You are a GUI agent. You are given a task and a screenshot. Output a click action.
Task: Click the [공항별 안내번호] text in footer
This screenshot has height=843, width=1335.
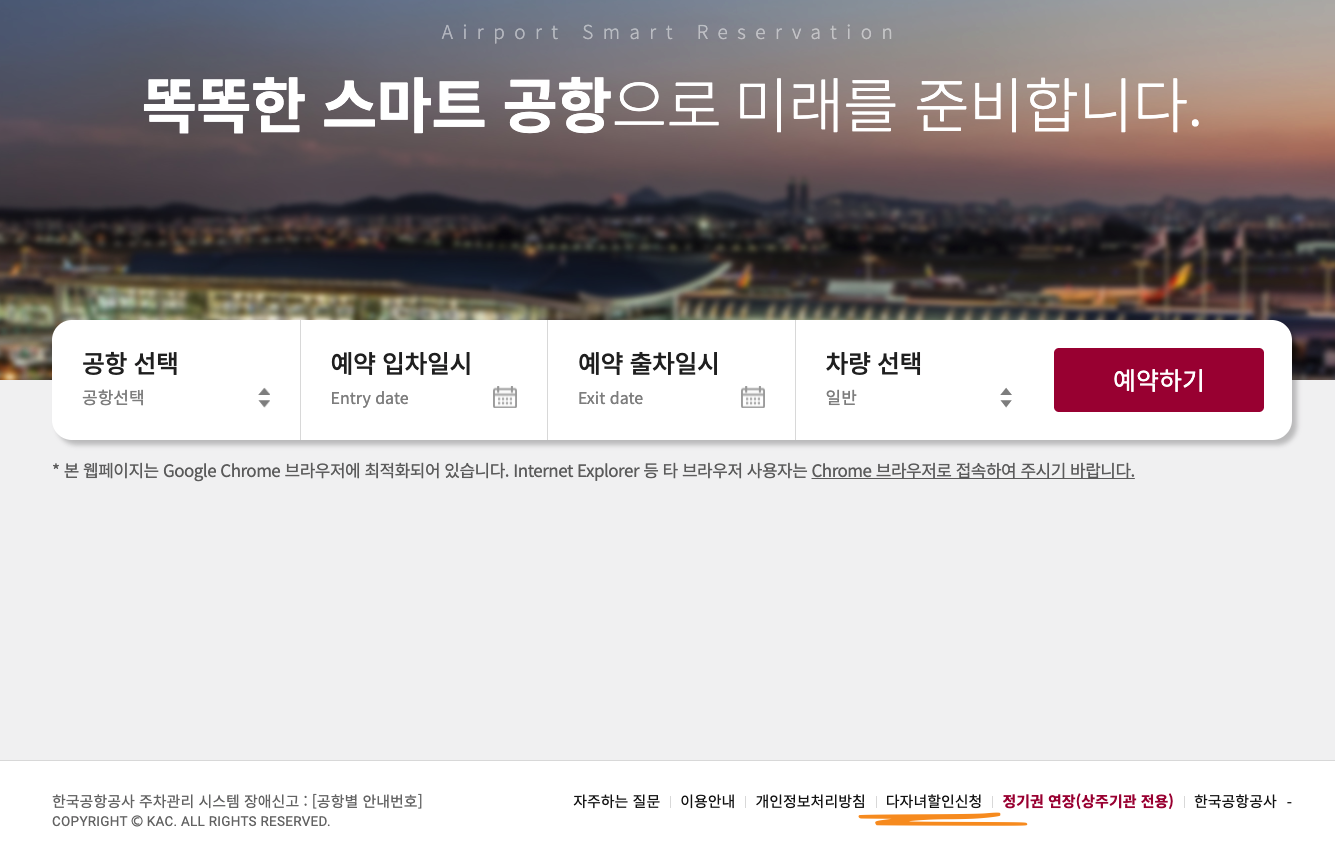point(367,801)
